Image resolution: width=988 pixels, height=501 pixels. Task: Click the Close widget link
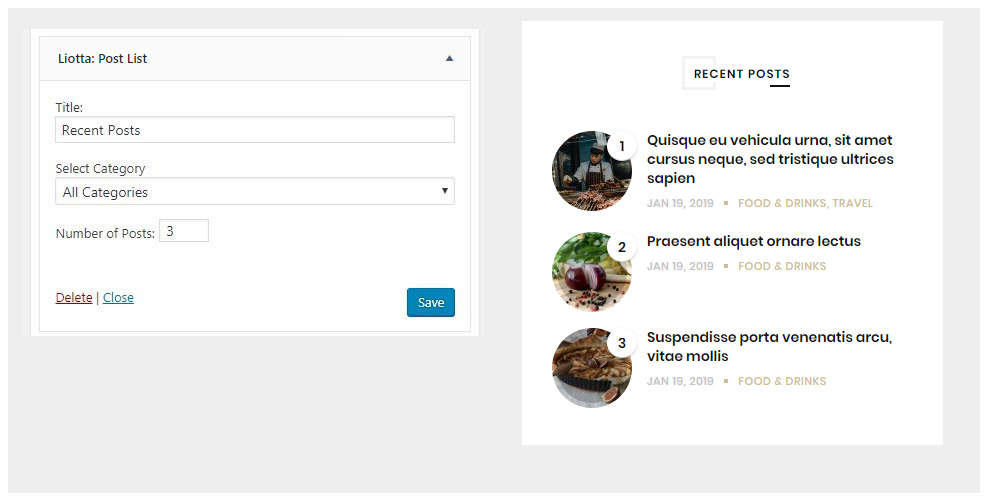[118, 298]
